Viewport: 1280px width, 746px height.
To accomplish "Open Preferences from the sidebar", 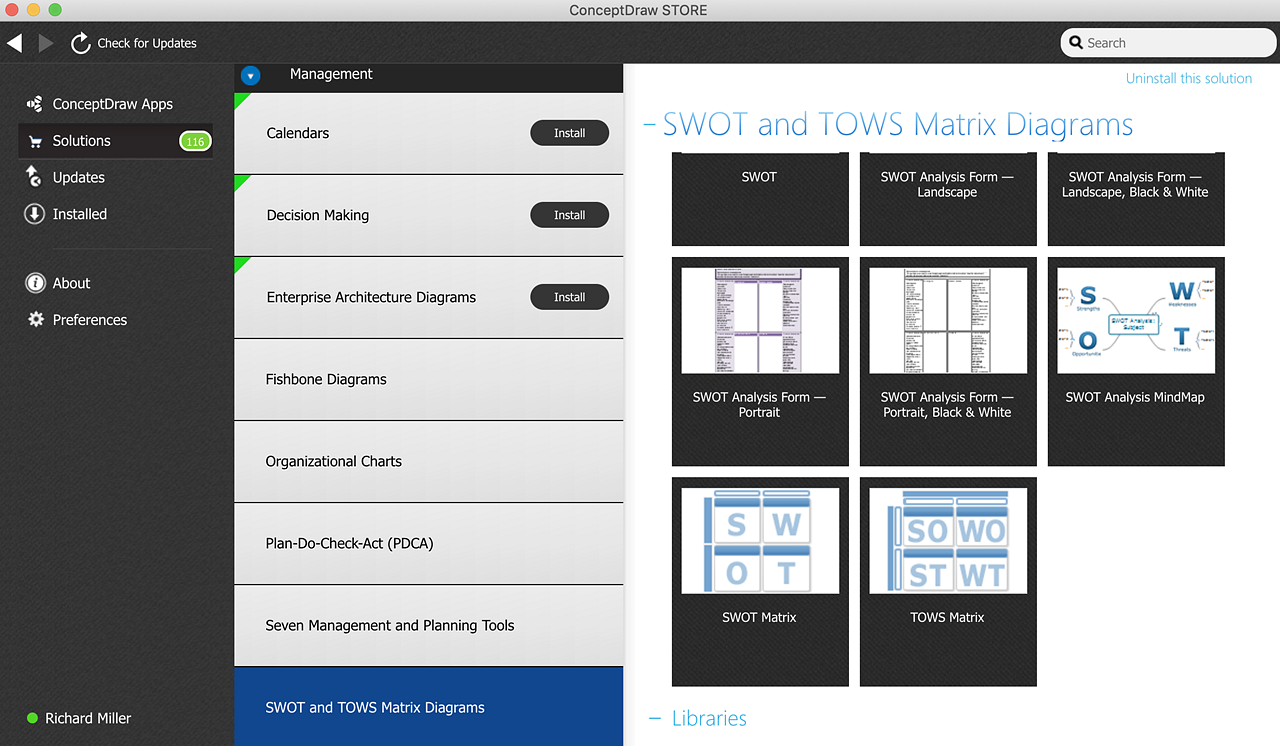I will click(x=90, y=320).
